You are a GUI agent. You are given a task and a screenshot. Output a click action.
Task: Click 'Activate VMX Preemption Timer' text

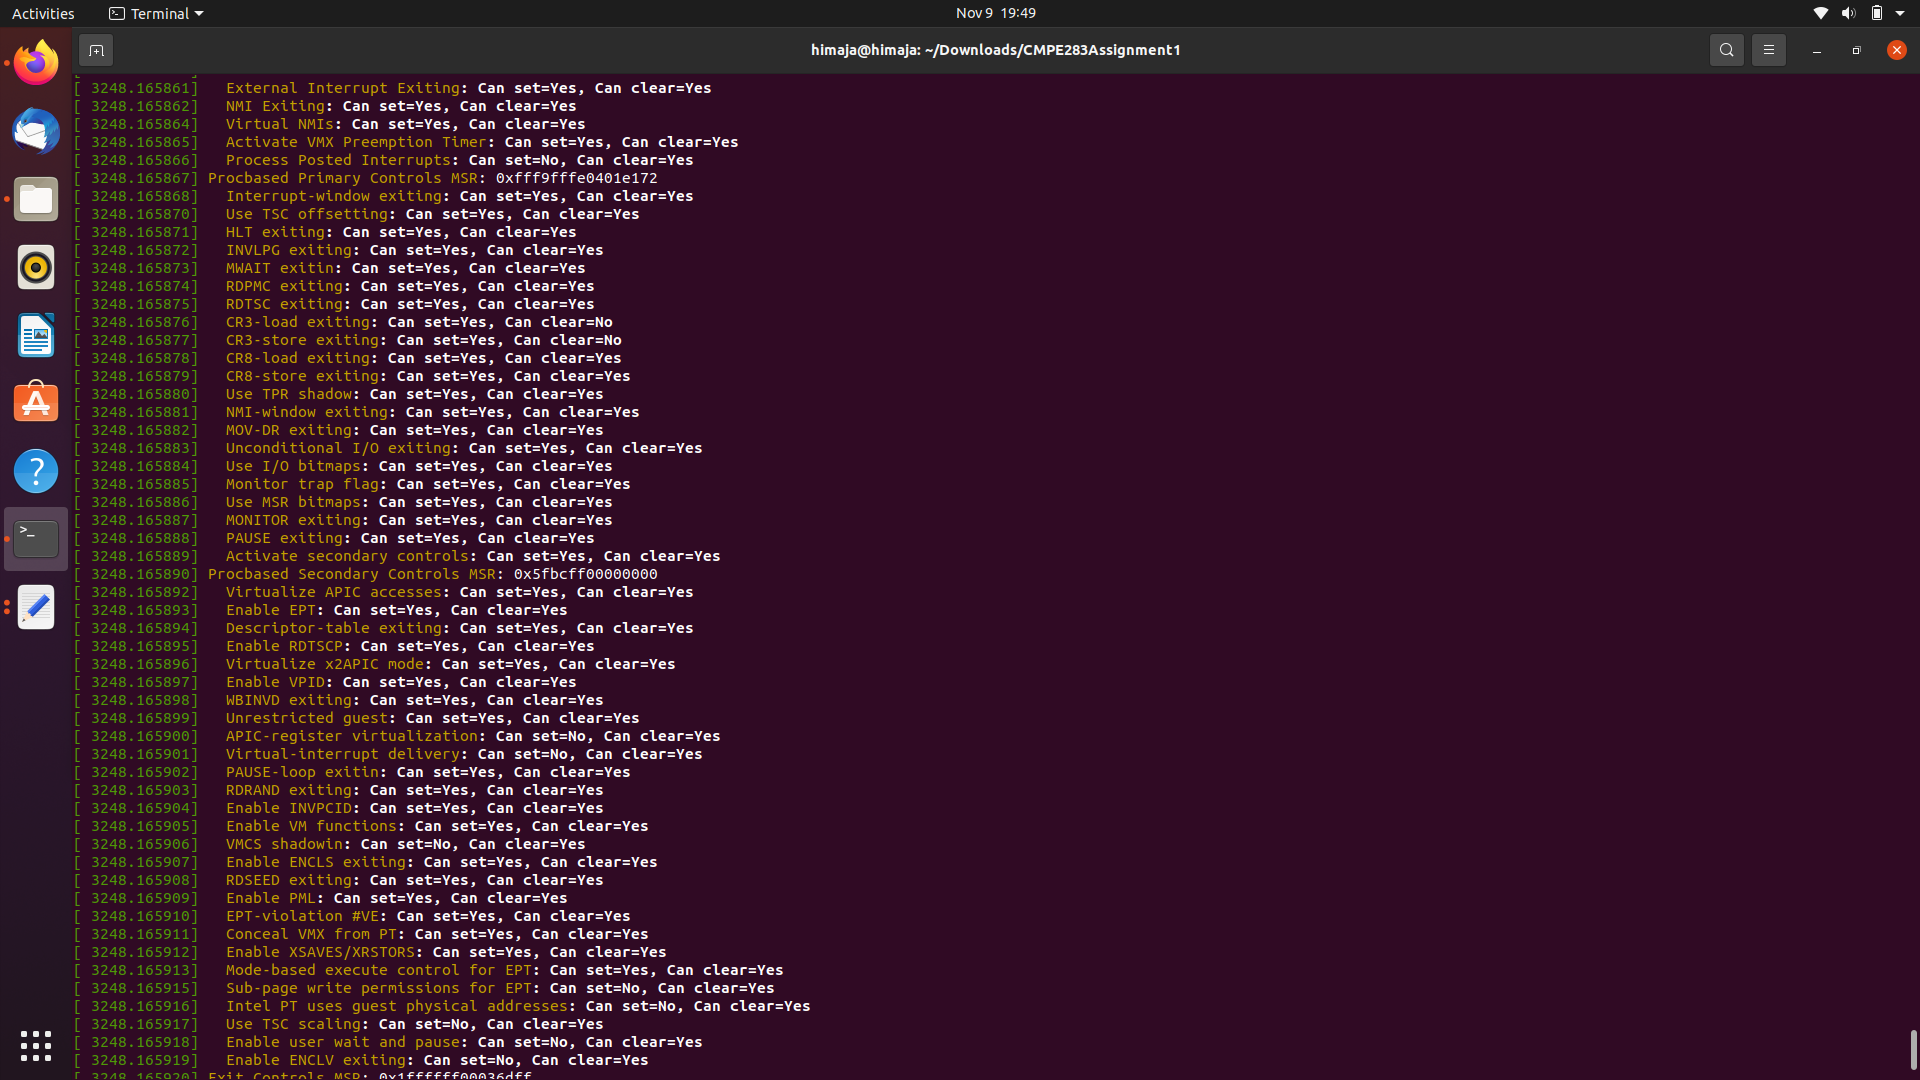pyautogui.click(x=356, y=142)
